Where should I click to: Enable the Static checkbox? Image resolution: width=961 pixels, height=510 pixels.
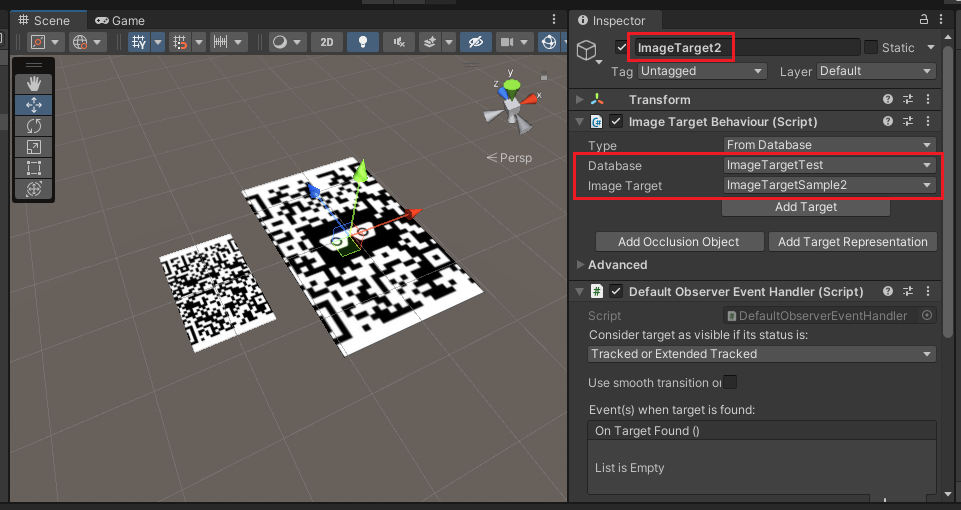870,47
